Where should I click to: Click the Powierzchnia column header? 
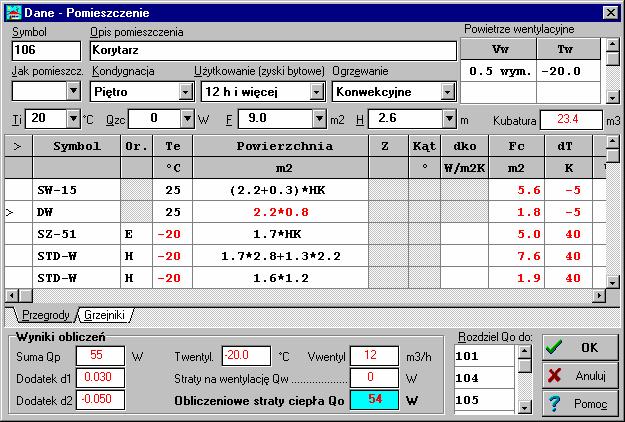[281, 146]
